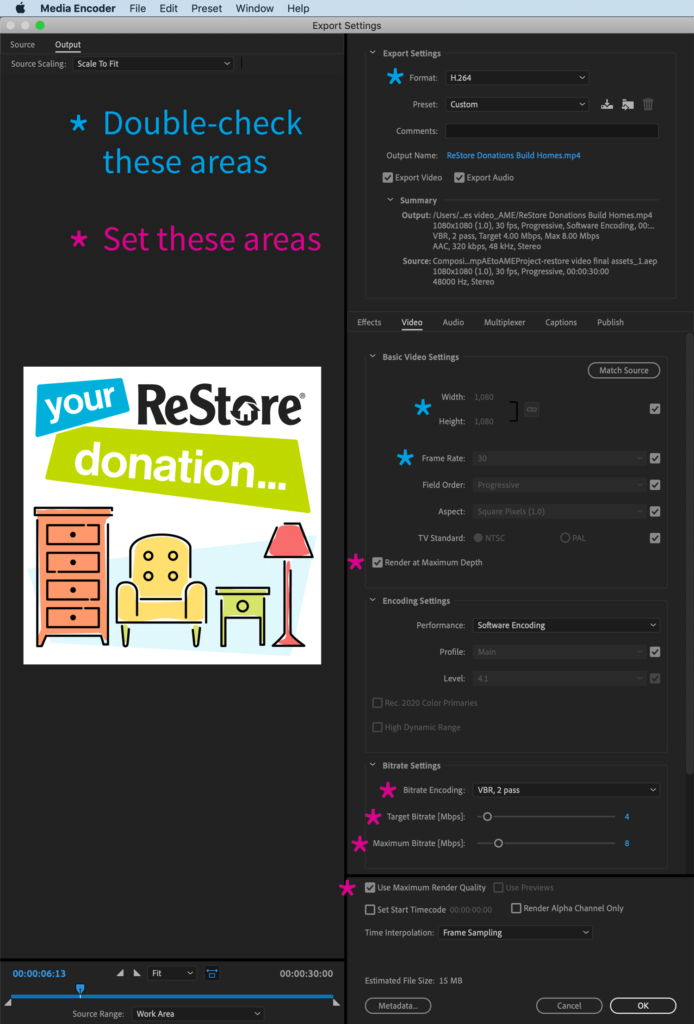
Task: Uncheck the Field Order match source checkbox
Action: click(655, 485)
